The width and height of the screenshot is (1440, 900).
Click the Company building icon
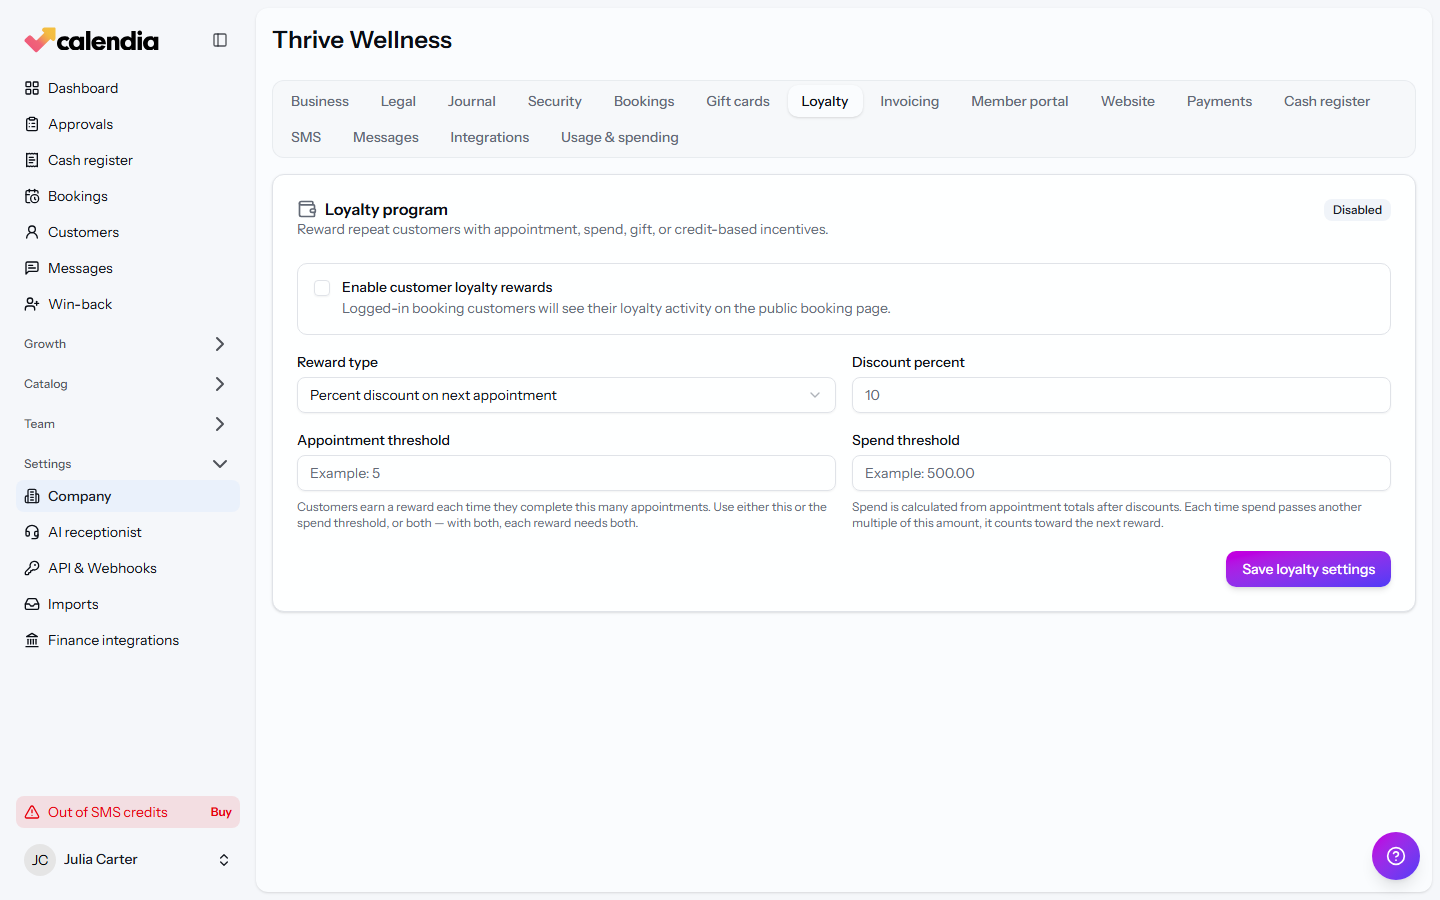point(32,496)
